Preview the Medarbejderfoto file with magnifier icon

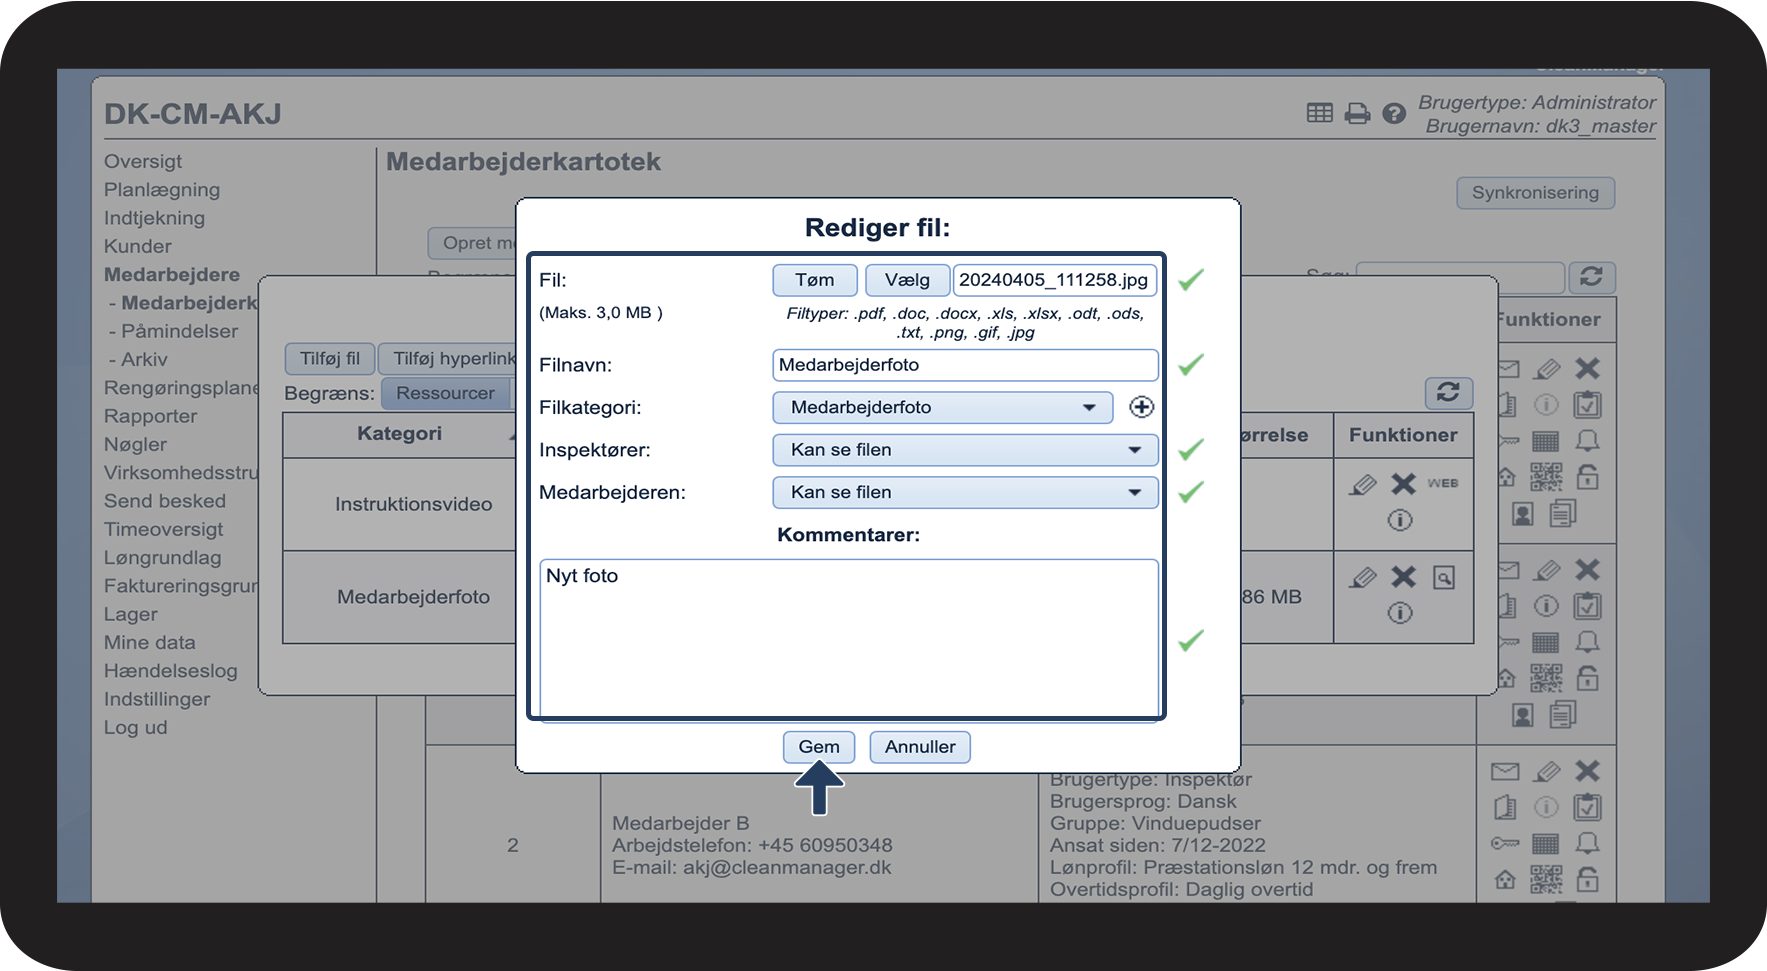[1444, 578]
